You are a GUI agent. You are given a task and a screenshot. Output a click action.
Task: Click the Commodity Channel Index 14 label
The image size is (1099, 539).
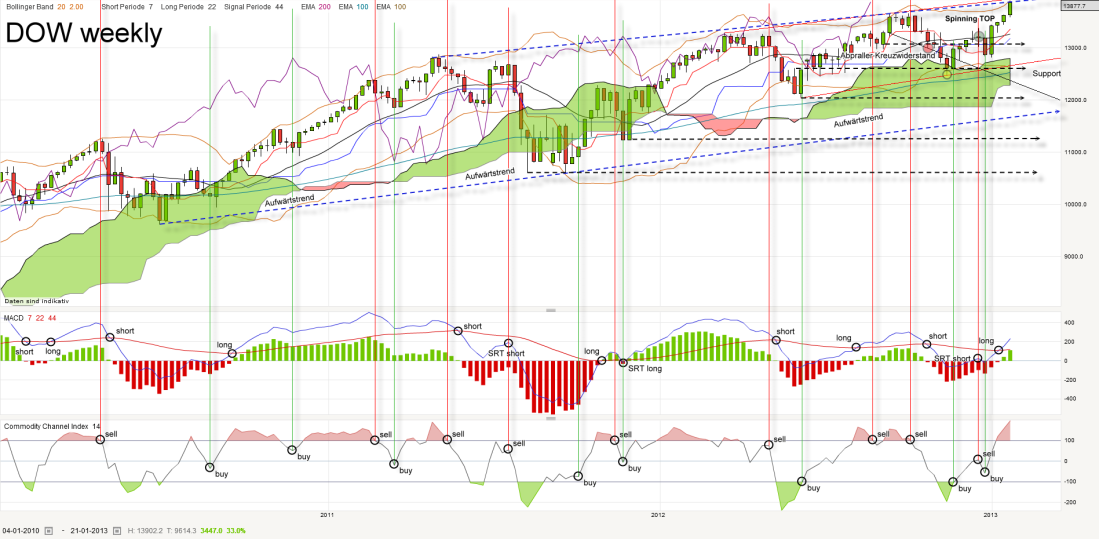(x=51, y=425)
